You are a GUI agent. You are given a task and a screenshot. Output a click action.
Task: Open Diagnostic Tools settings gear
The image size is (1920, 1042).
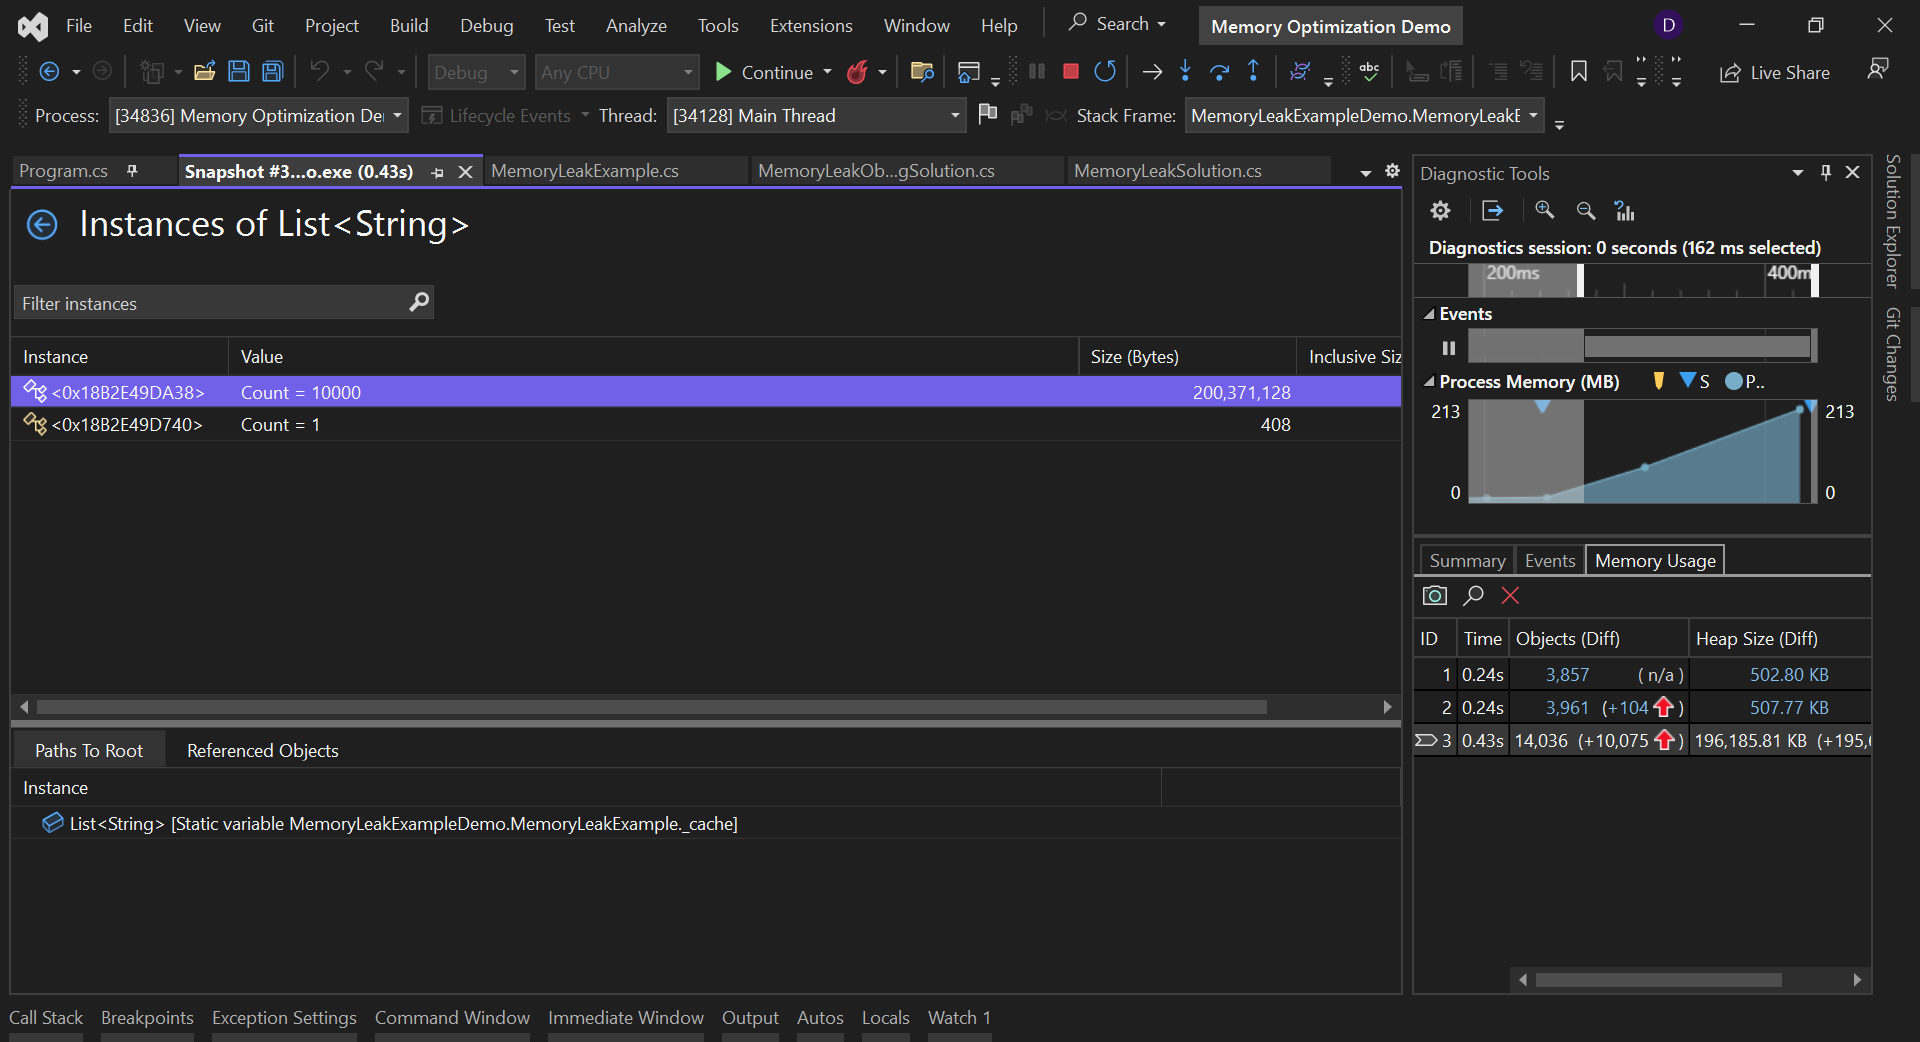1440,210
